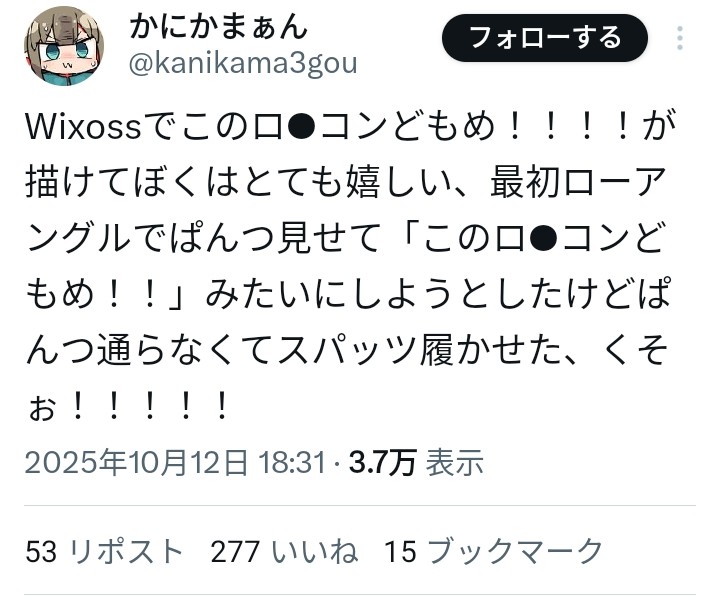The height and width of the screenshot is (598, 720).
Task: Show the 277 likes list
Action: 235,551
